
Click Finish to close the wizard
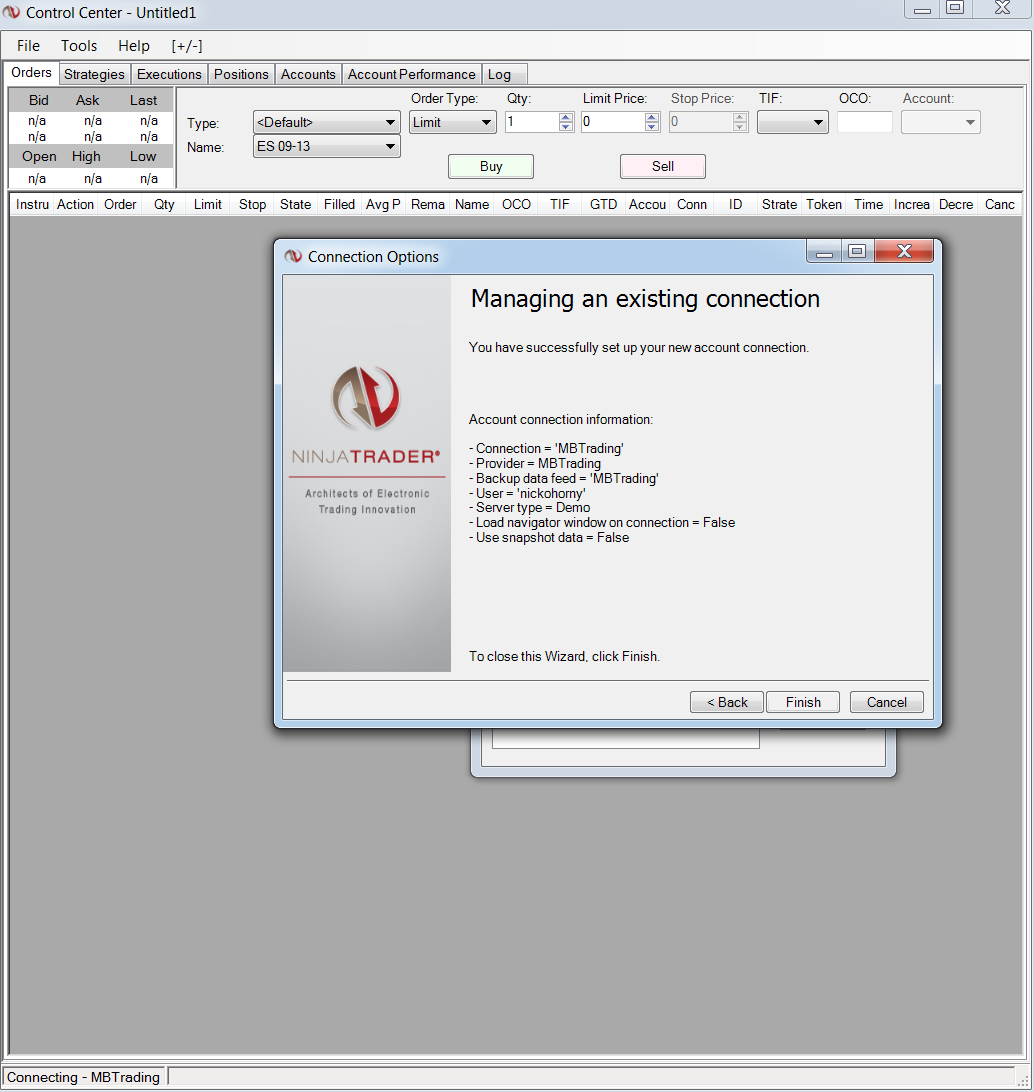[803, 702]
